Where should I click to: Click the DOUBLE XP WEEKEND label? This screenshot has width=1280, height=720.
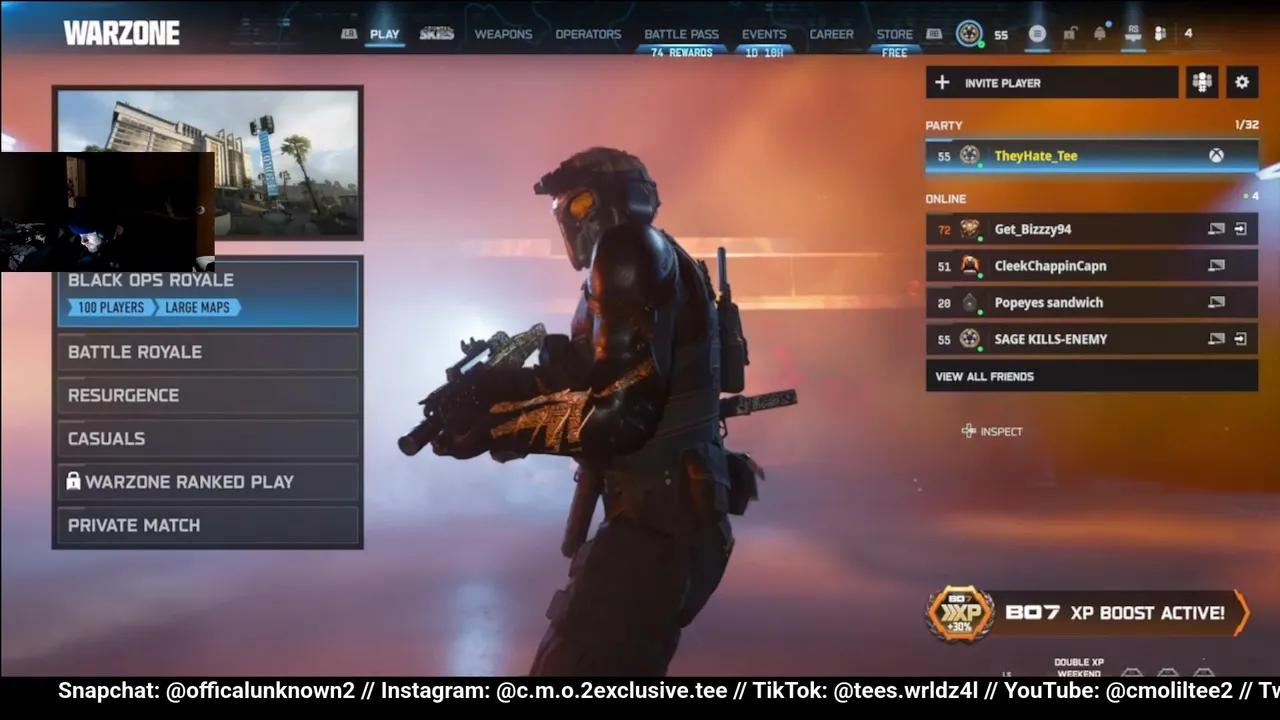point(1079,667)
